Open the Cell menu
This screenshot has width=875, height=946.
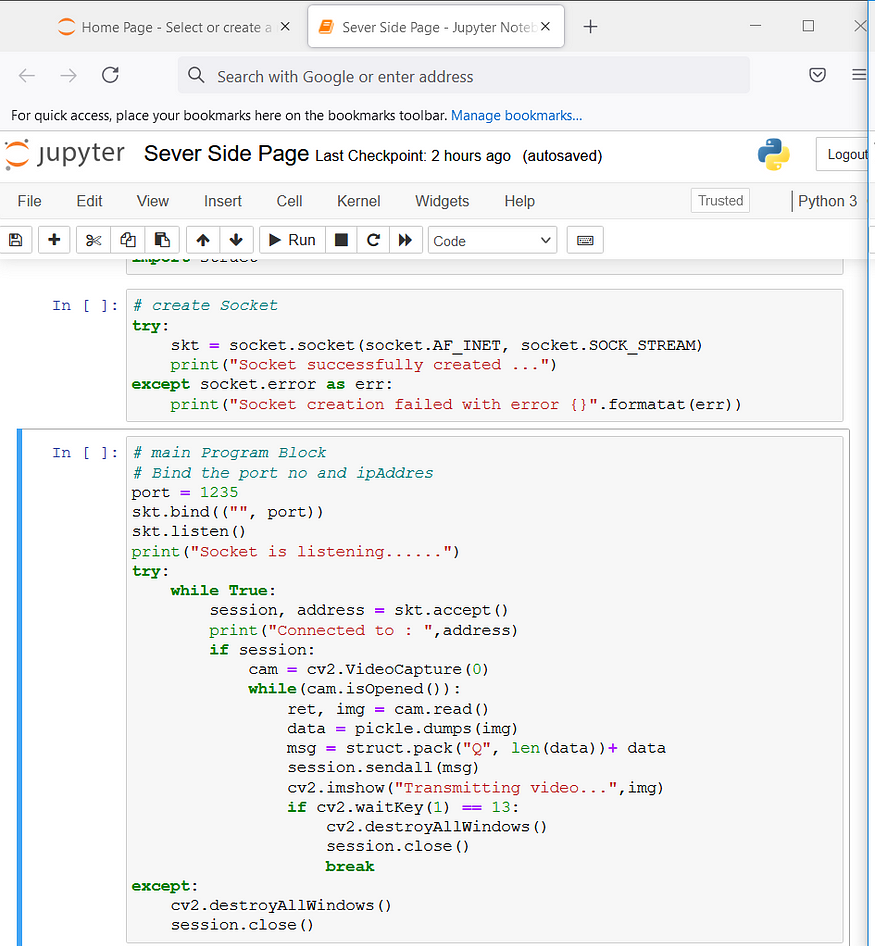pos(290,201)
